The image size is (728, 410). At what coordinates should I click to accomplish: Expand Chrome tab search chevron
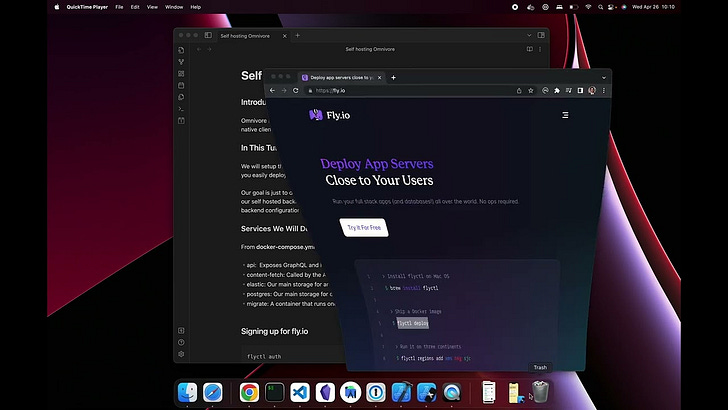coord(604,78)
